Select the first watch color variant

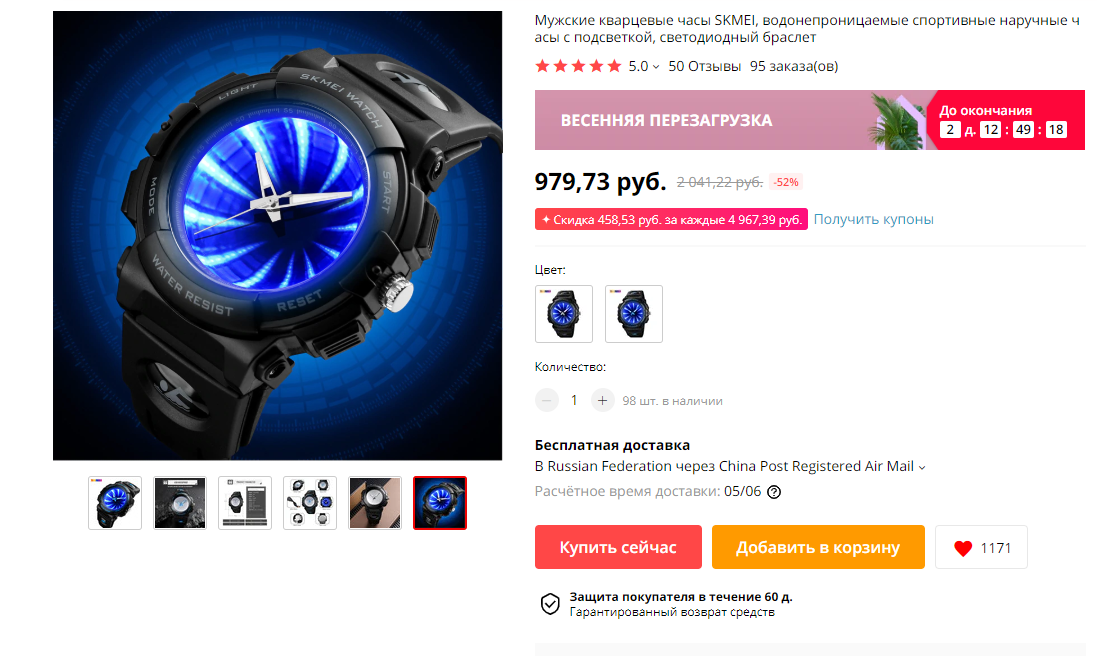coord(564,314)
